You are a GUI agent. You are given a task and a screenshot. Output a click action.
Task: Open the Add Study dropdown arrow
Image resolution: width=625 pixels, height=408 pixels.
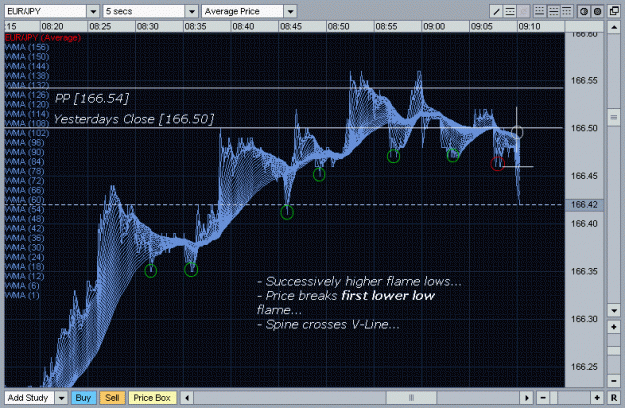point(61,398)
